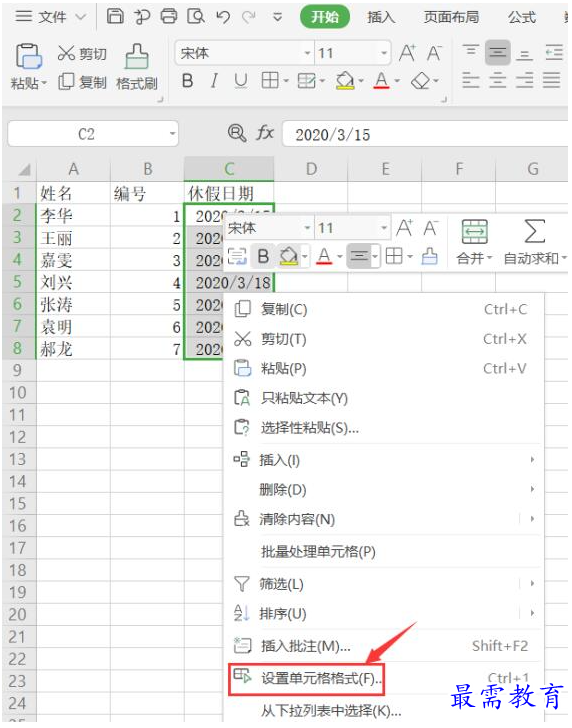The height and width of the screenshot is (728, 572).
Task: Switch to the 公式 tab
Action: point(522,17)
